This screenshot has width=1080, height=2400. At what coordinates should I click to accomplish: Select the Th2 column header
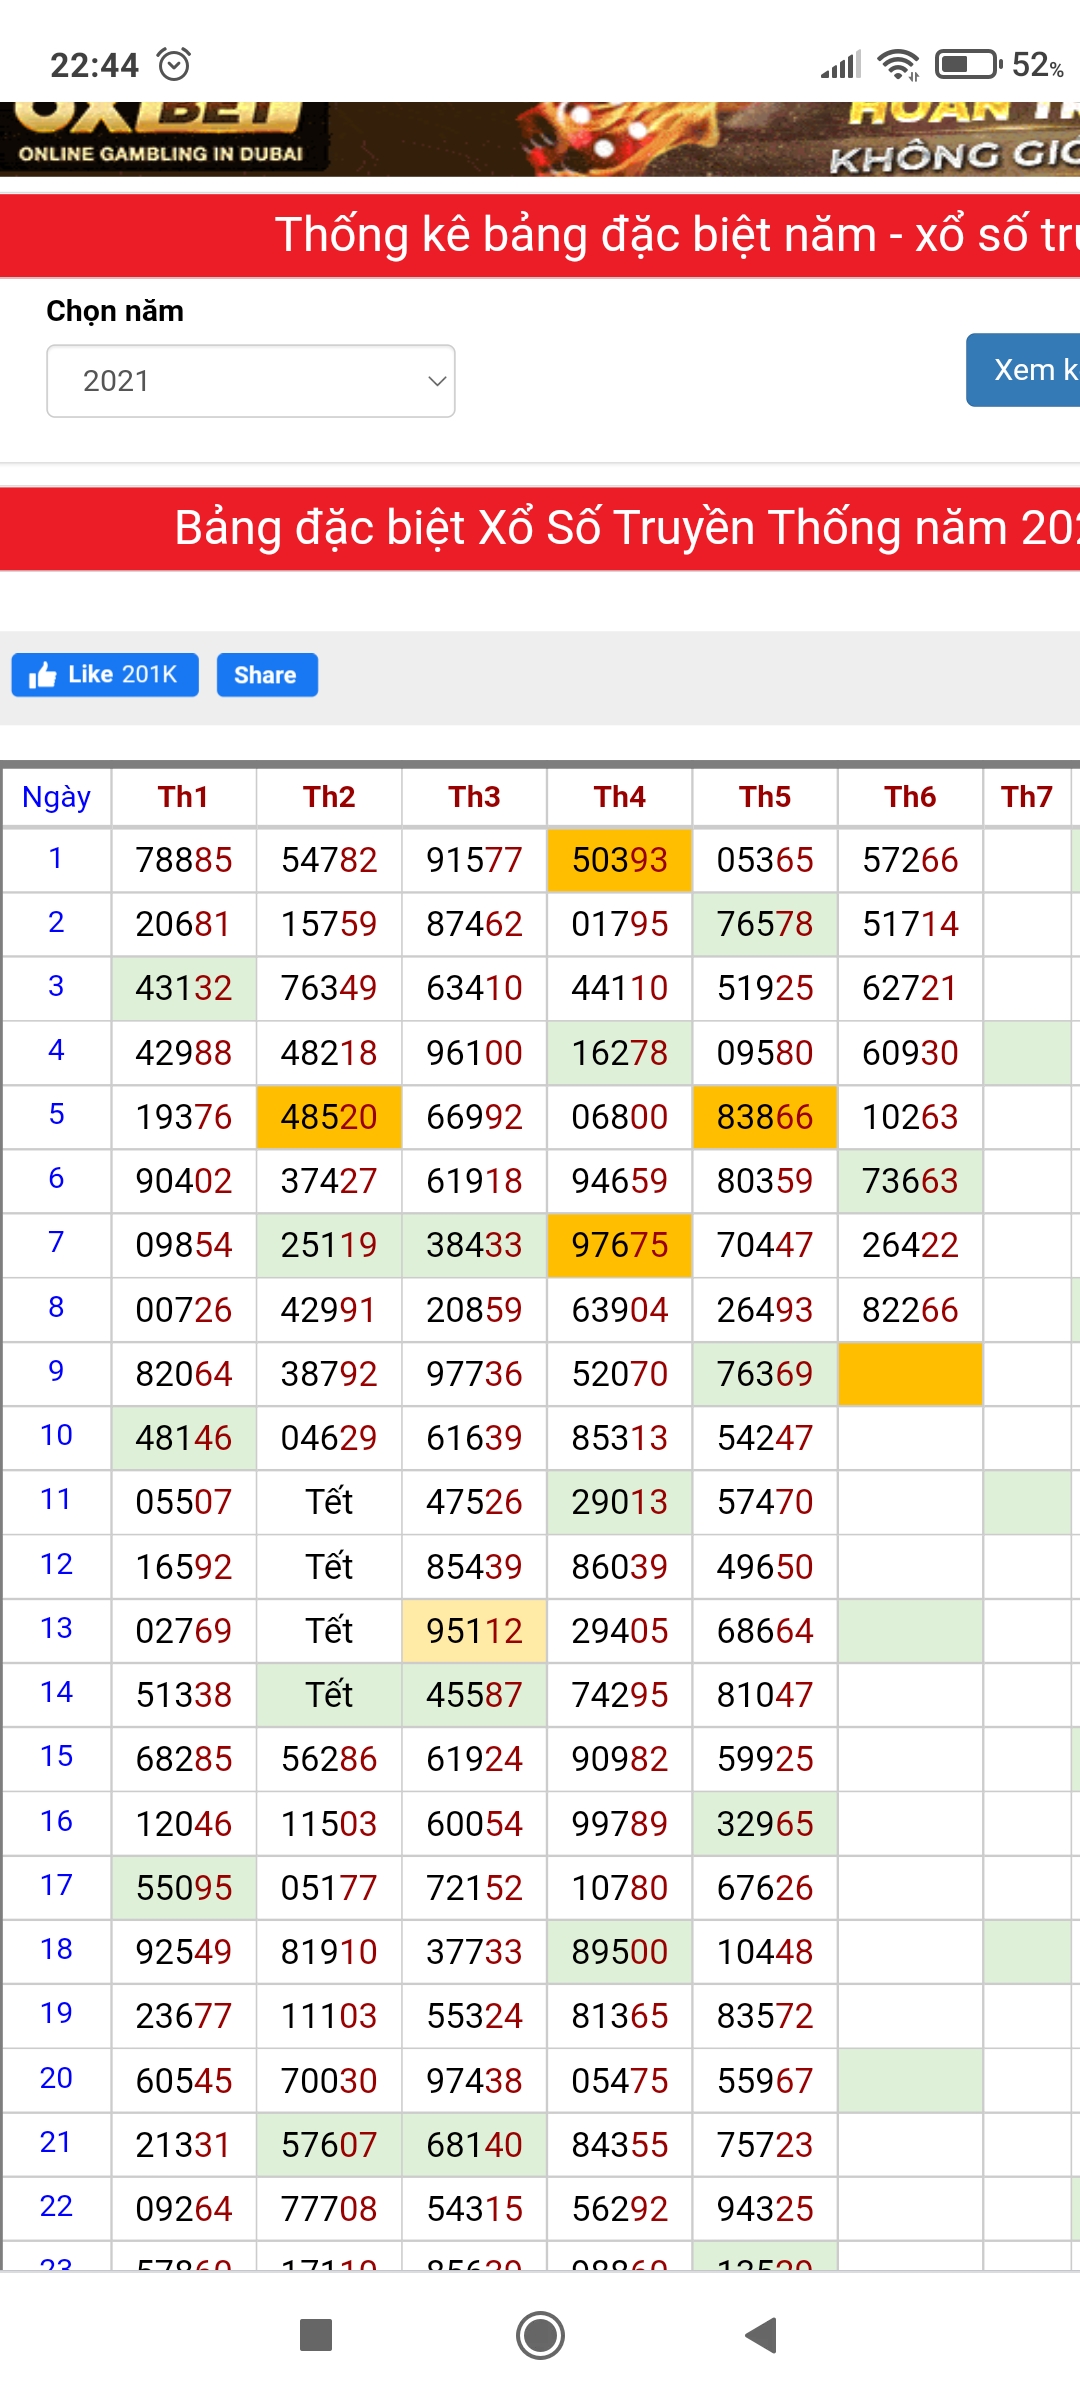329,797
